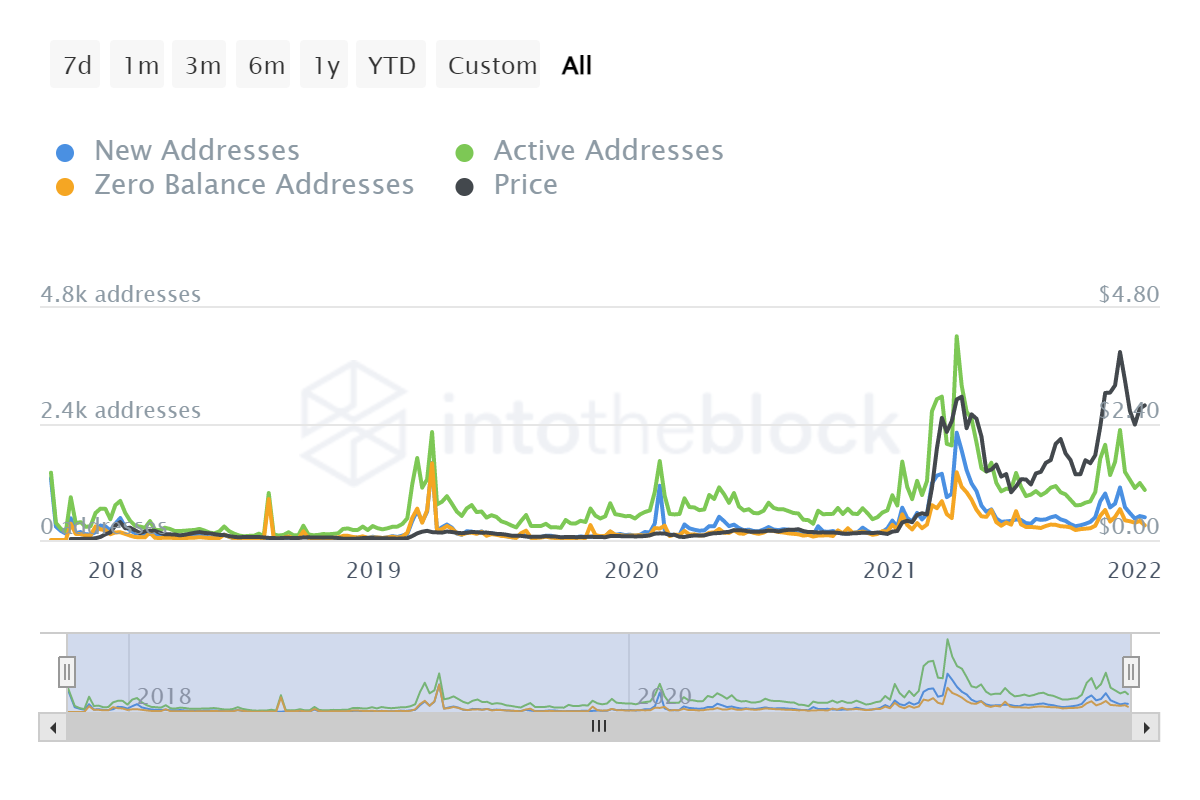Click the 2020 x-axis label

click(632, 571)
